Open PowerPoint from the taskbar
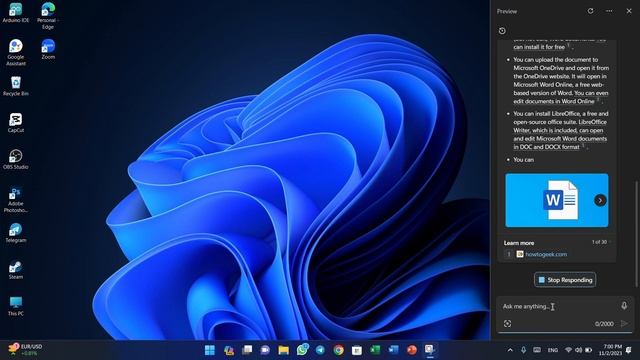Screen dimensions: 640x360 click(412, 350)
